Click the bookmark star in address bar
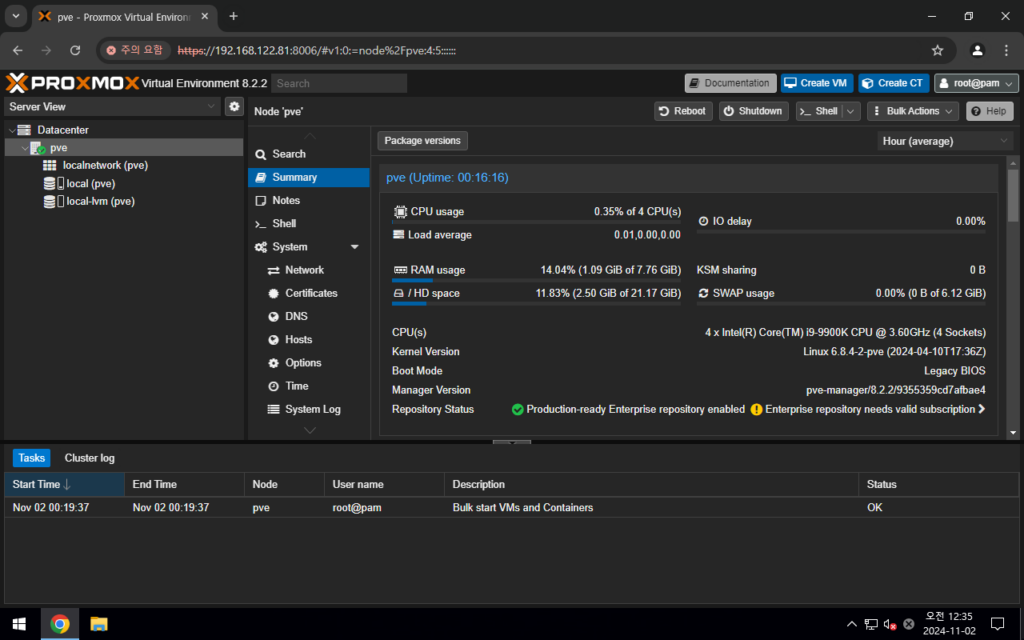 pos(937,50)
